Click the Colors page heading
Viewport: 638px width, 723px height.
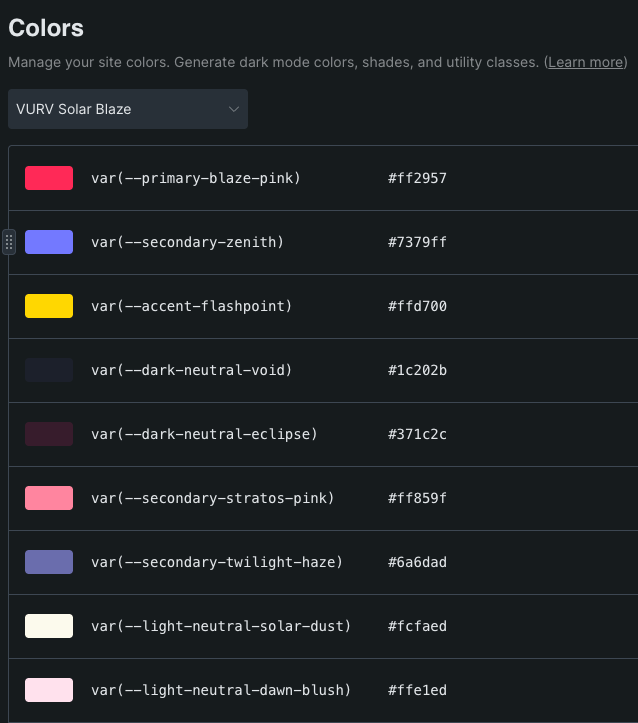coord(46,28)
